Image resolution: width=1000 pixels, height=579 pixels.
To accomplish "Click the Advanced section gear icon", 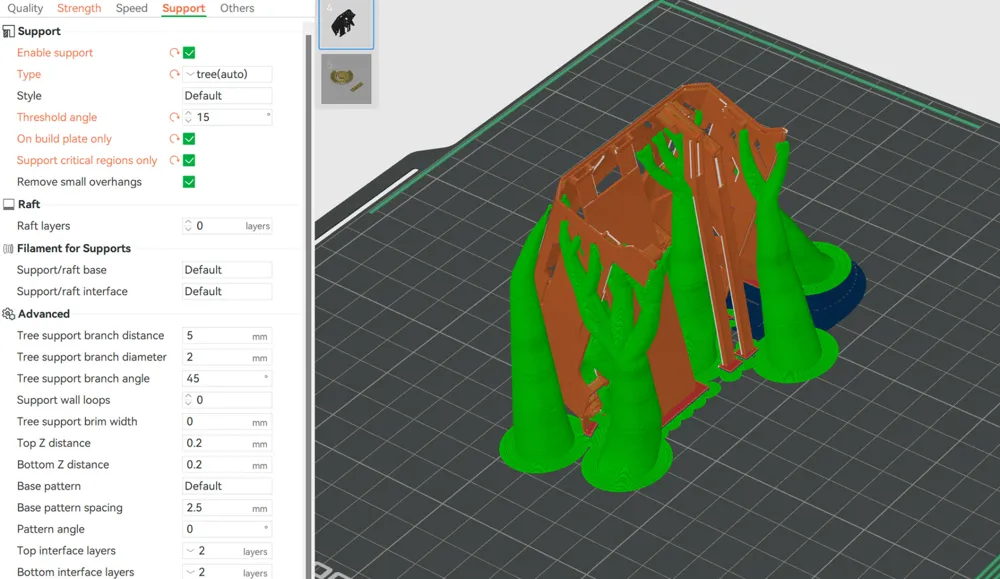I will pos(8,314).
